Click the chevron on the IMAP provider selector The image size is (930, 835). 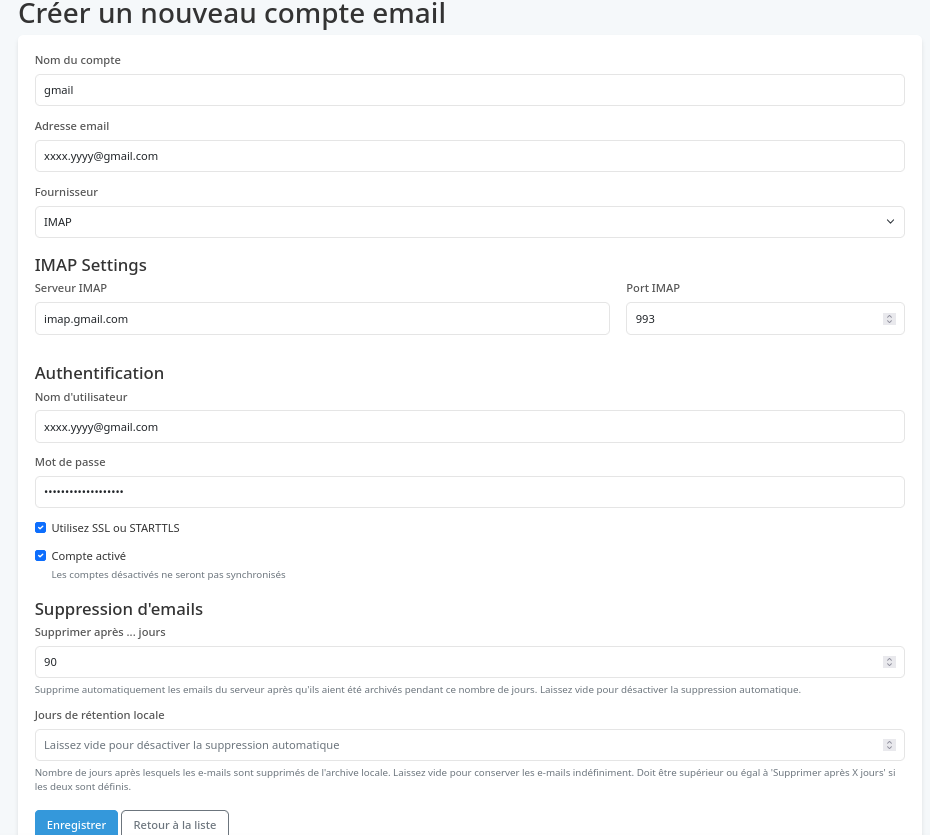click(x=889, y=221)
